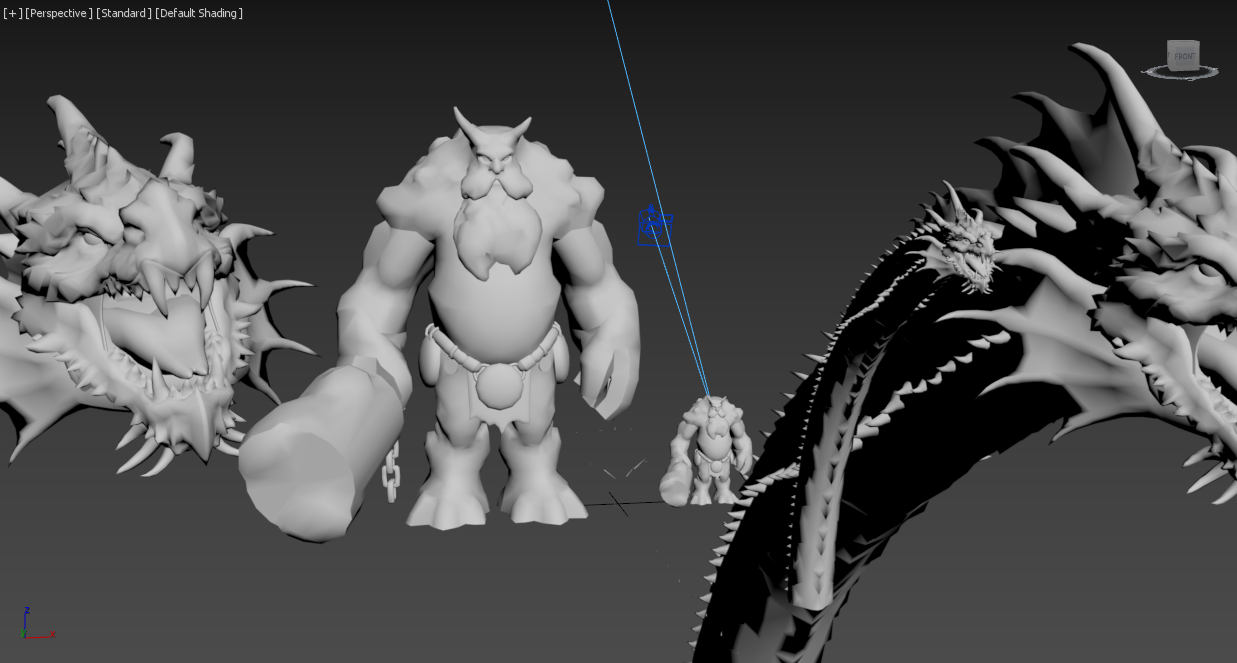Open the [+] general viewport menu
The width and height of the screenshot is (1237, 663).
(12, 13)
